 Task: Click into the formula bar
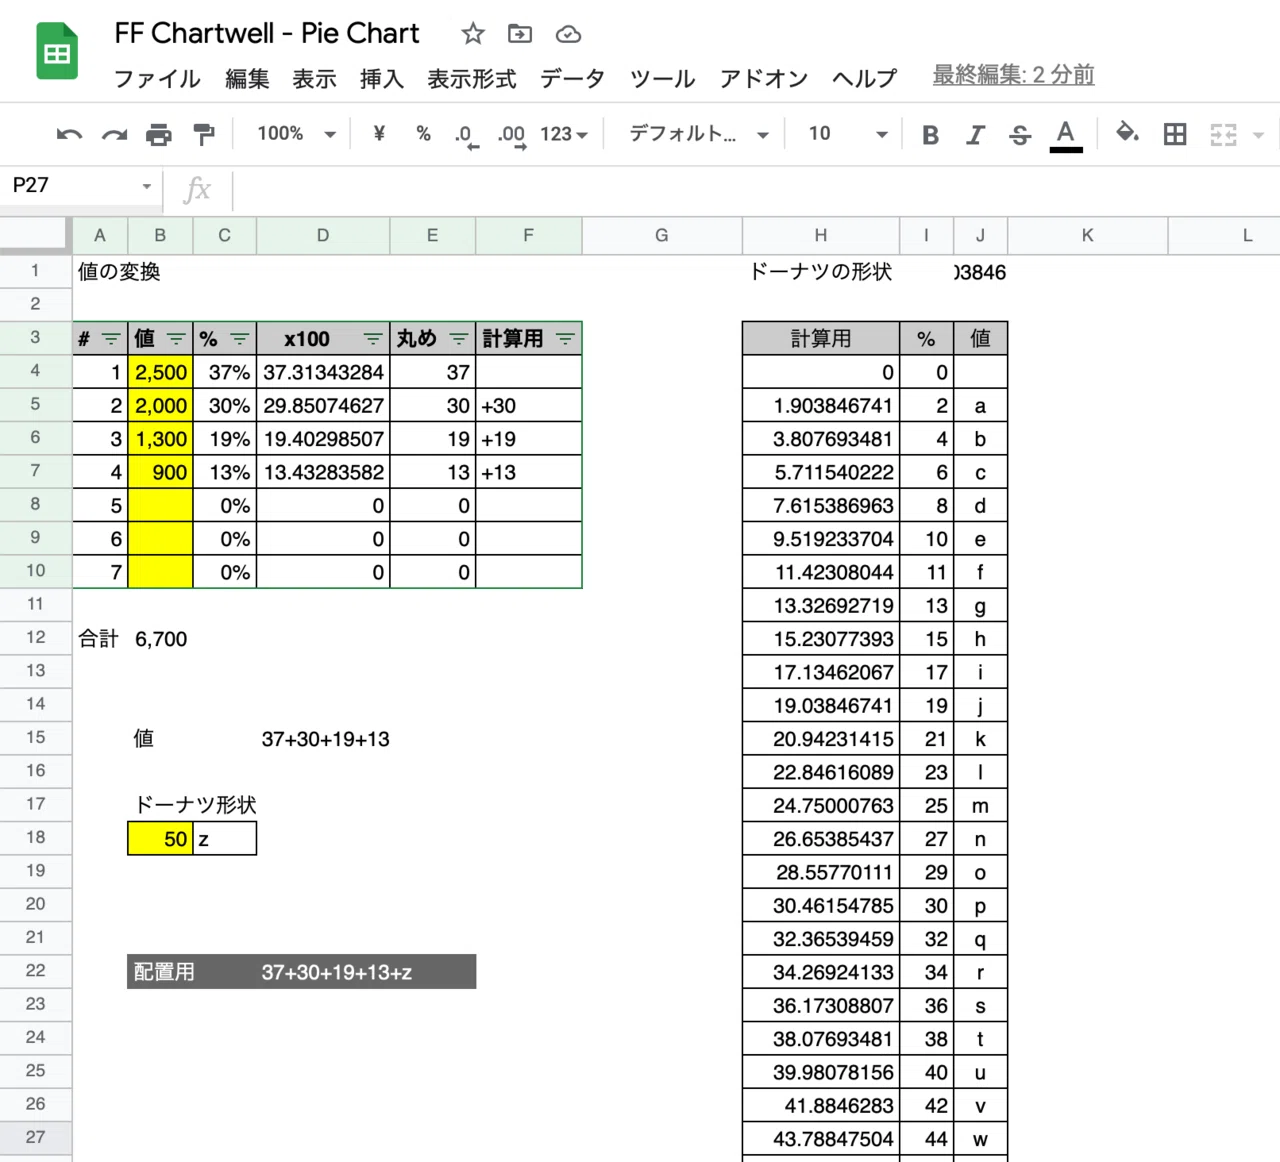click(x=755, y=189)
